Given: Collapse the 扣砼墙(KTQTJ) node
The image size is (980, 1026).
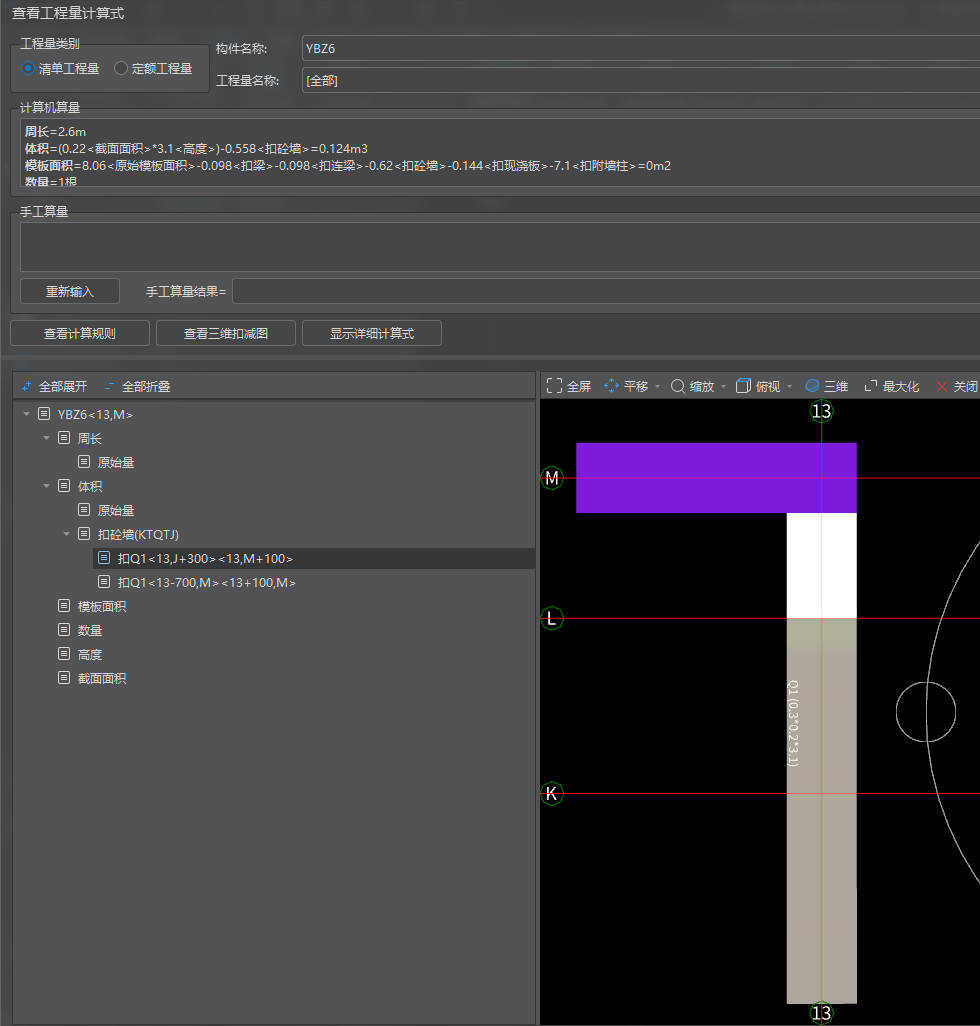Looking at the screenshot, I should (66, 534).
